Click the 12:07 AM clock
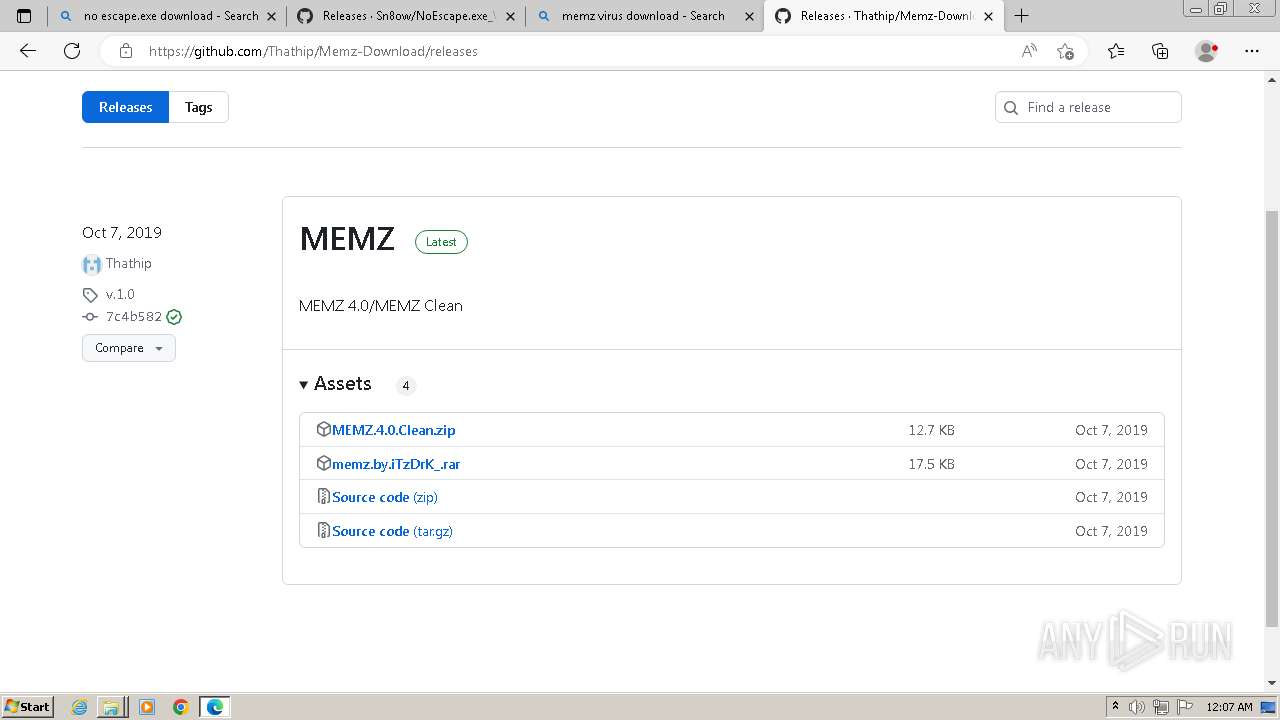The image size is (1280, 720). (x=1229, y=707)
